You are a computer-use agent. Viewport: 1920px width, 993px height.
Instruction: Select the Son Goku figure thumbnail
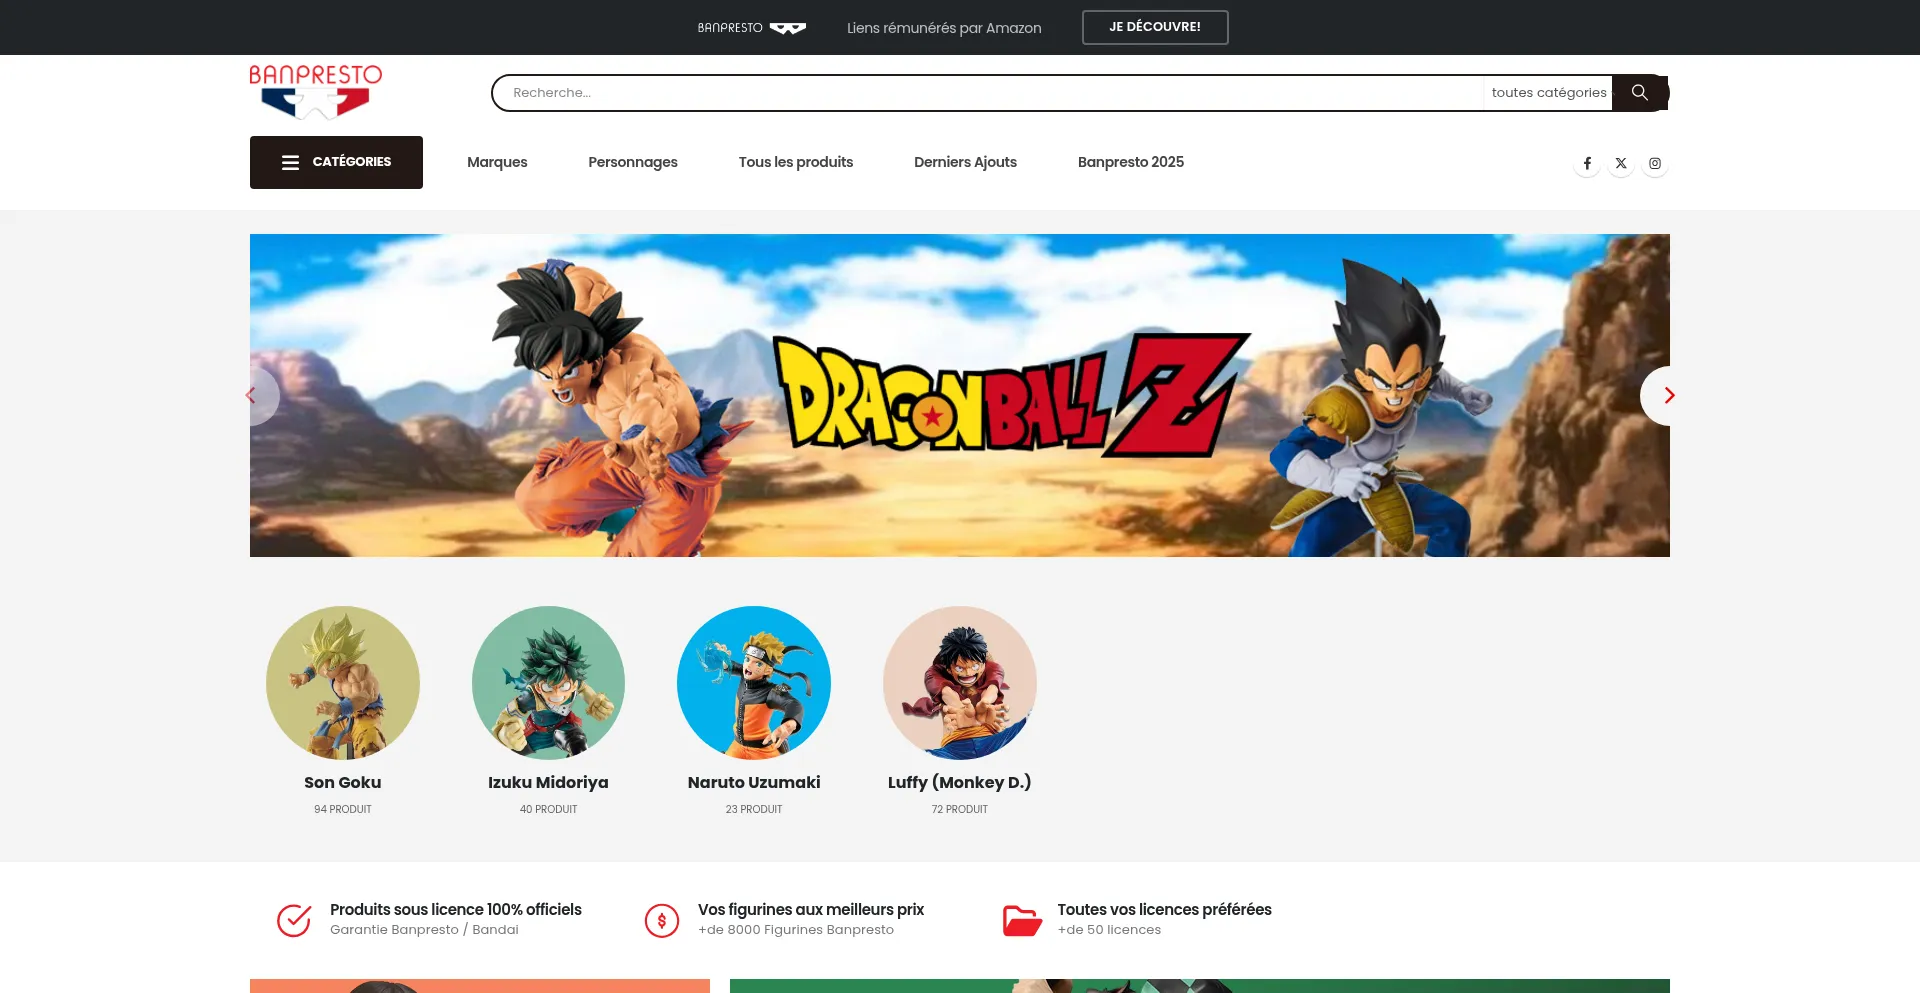tap(343, 683)
